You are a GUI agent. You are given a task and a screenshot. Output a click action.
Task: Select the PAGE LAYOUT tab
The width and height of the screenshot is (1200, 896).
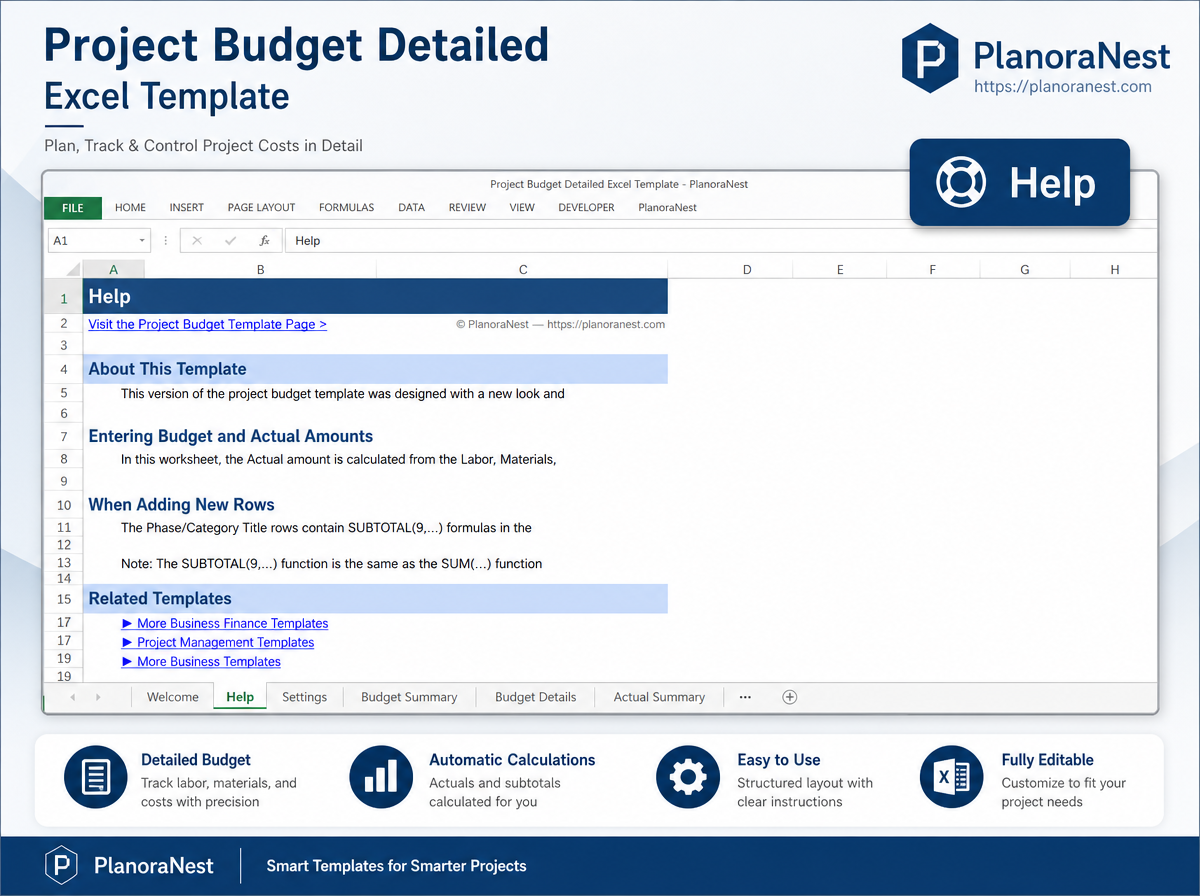[x=261, y=208]
